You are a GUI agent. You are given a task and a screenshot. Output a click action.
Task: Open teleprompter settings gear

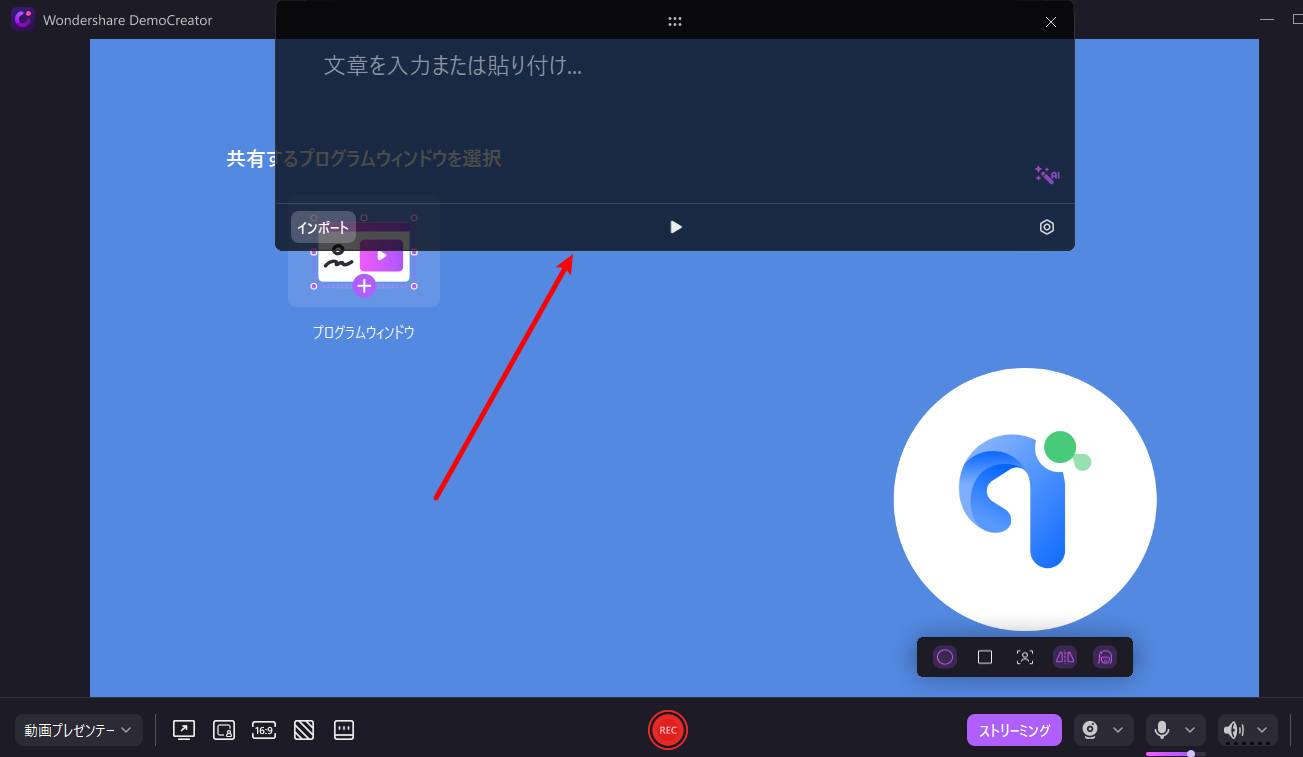1047,227
